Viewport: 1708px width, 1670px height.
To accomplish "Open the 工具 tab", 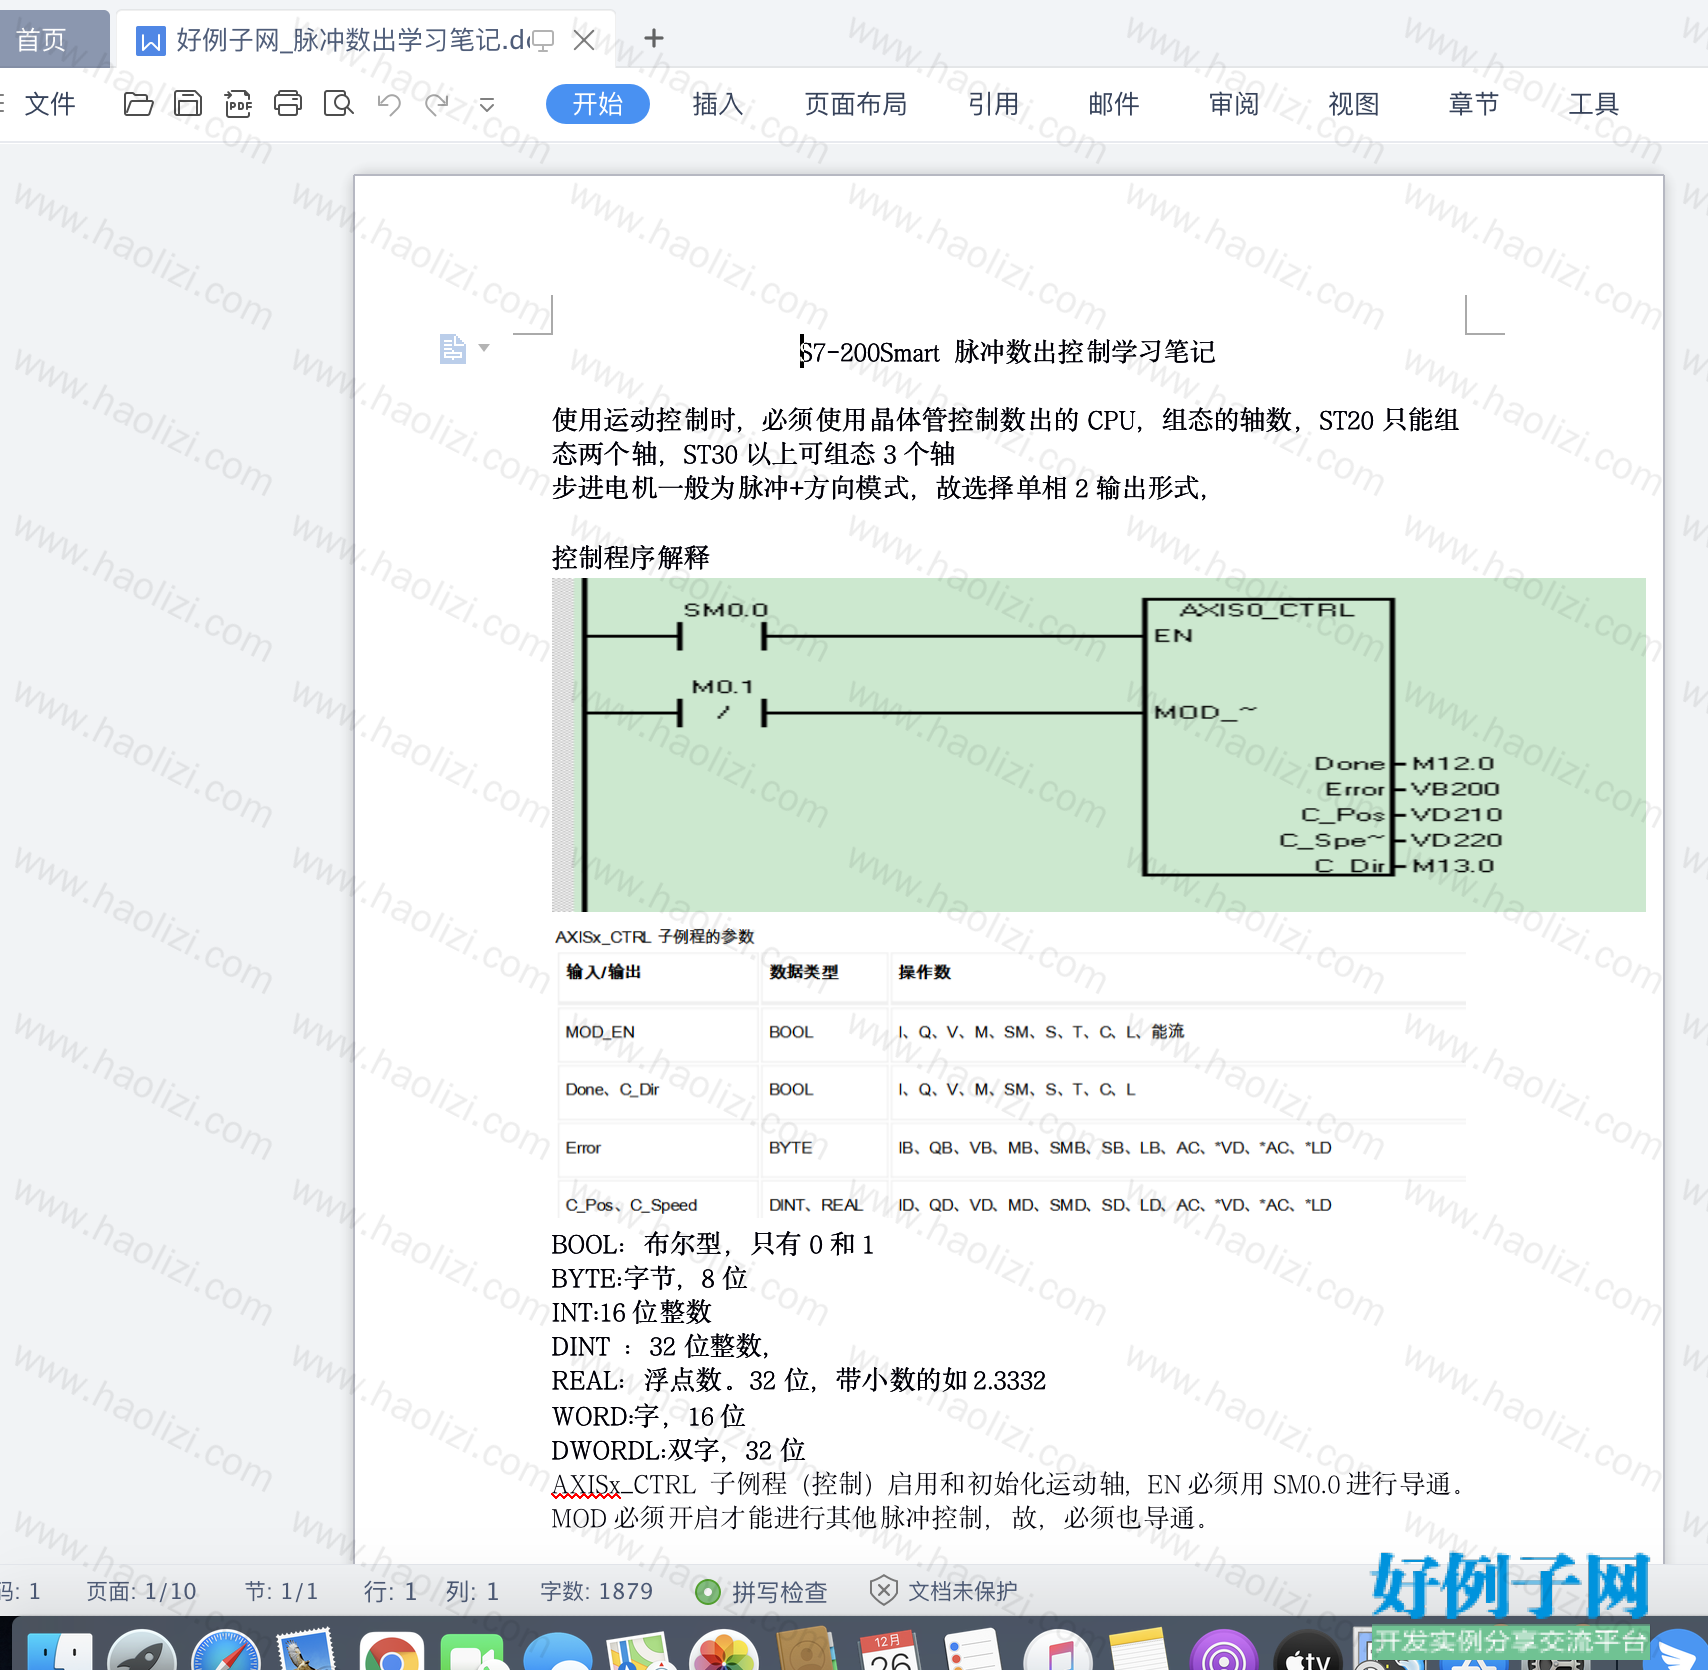I will pyautogui.click(x=1594, y=104).
